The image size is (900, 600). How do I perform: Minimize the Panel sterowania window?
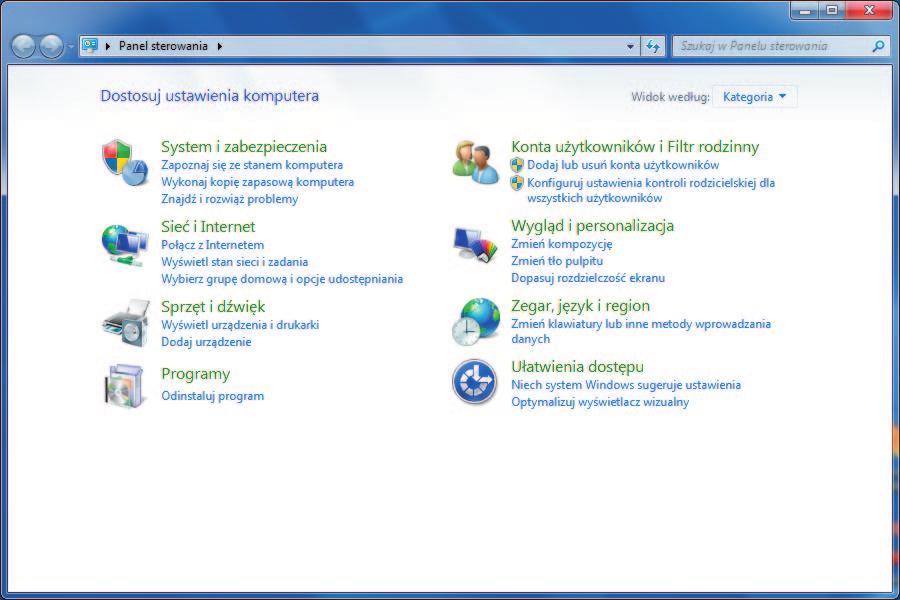(805, 10)
